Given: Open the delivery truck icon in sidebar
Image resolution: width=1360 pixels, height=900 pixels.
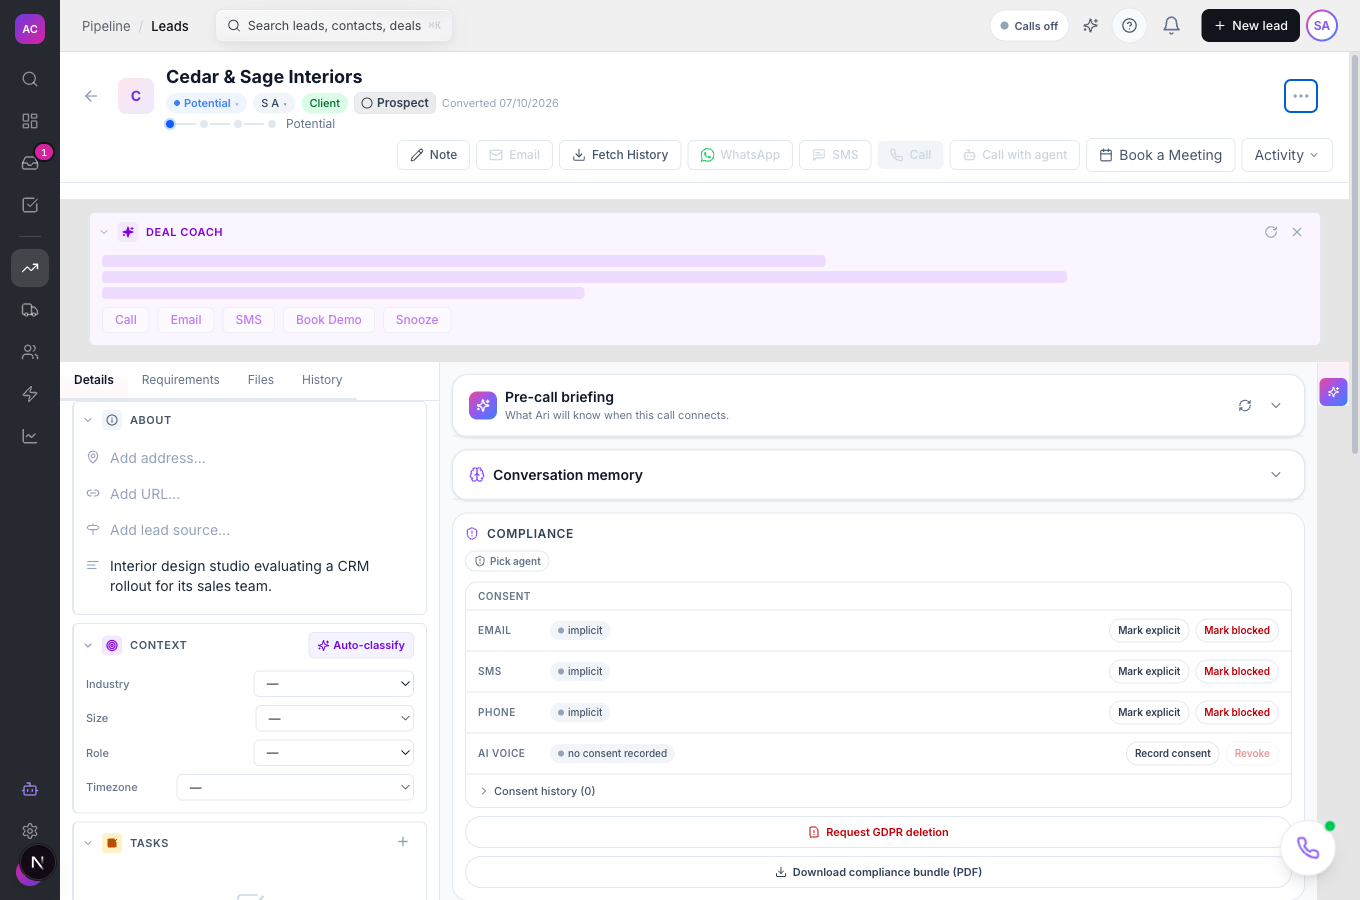Looking at the screenshot, I should pos(30,310).
